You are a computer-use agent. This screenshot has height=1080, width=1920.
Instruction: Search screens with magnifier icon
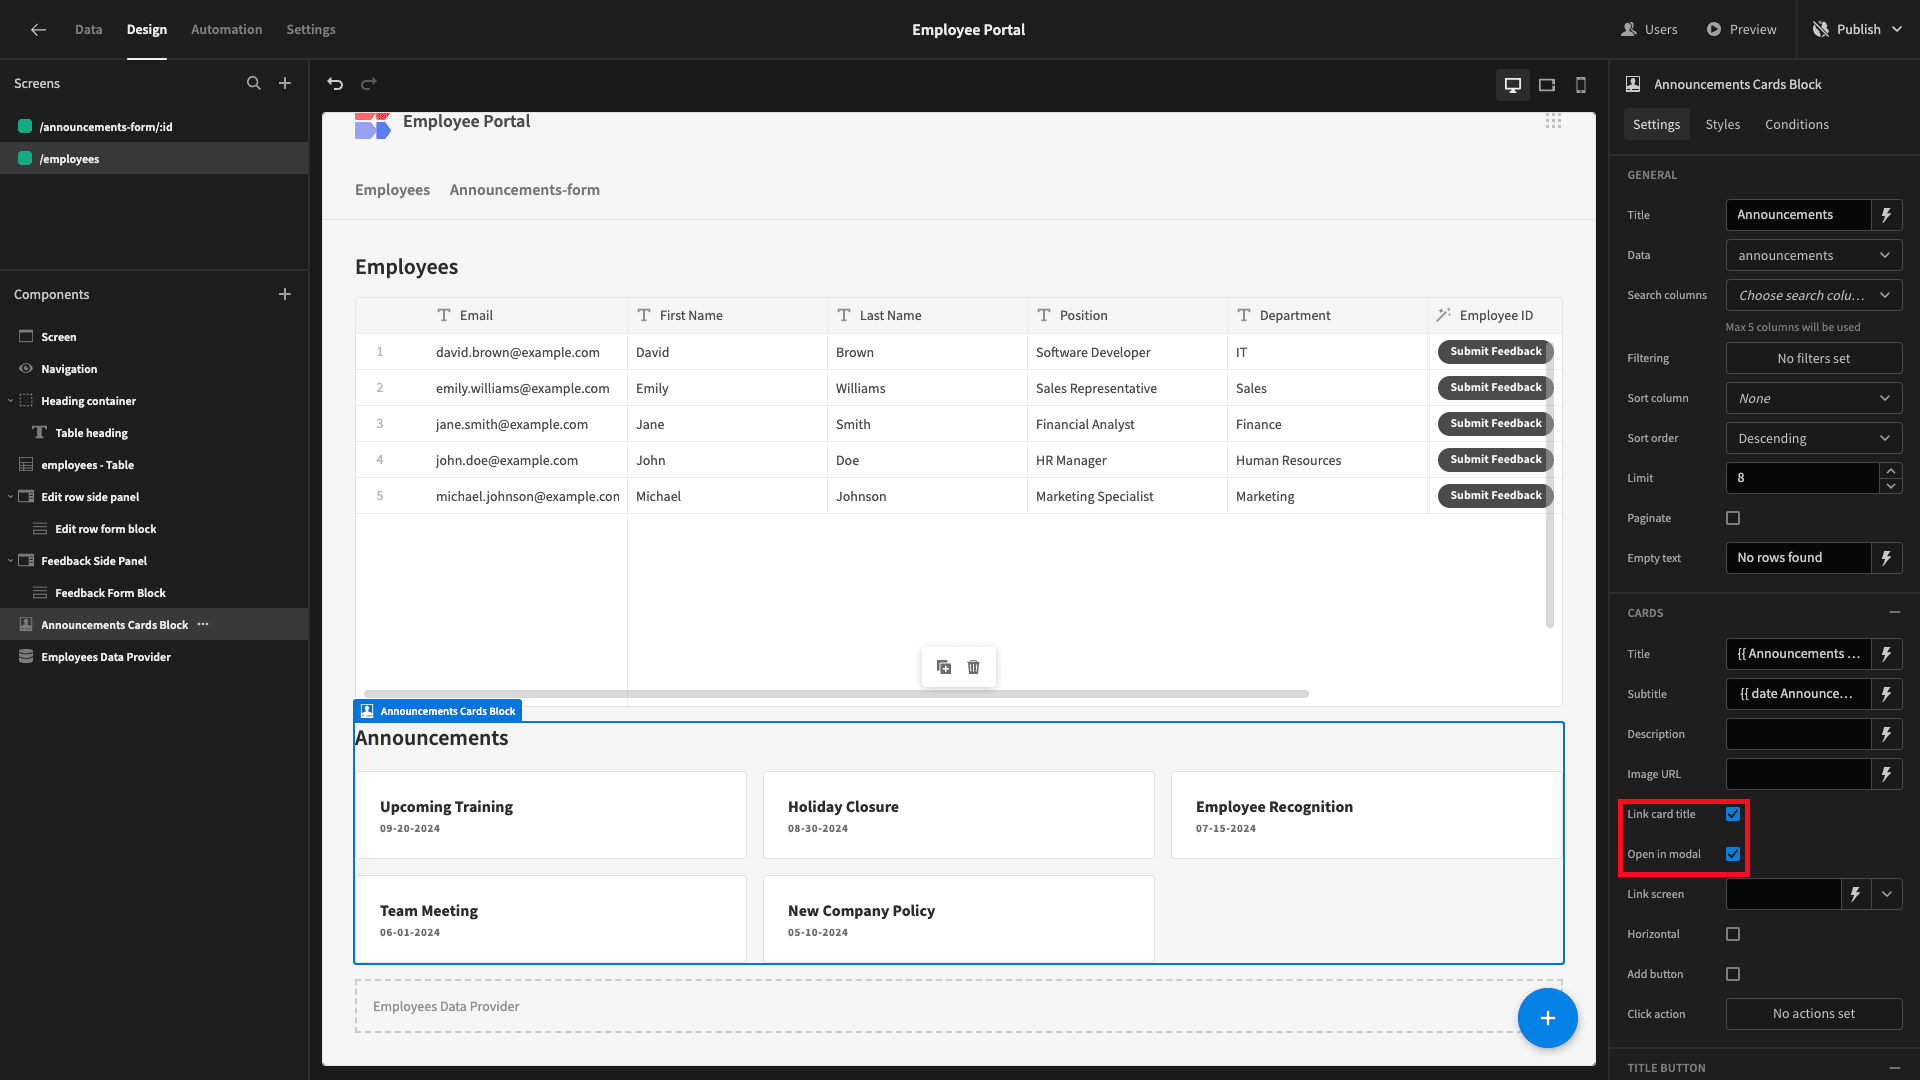(254, 83)
